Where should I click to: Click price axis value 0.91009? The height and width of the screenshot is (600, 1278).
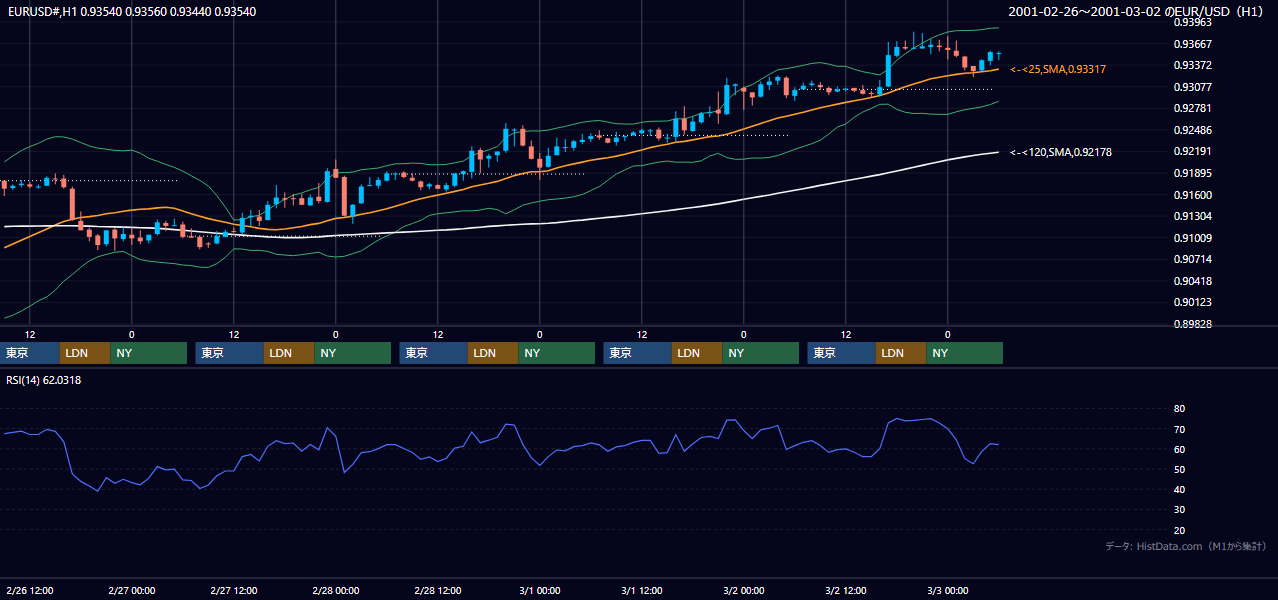coord(1192,238)
